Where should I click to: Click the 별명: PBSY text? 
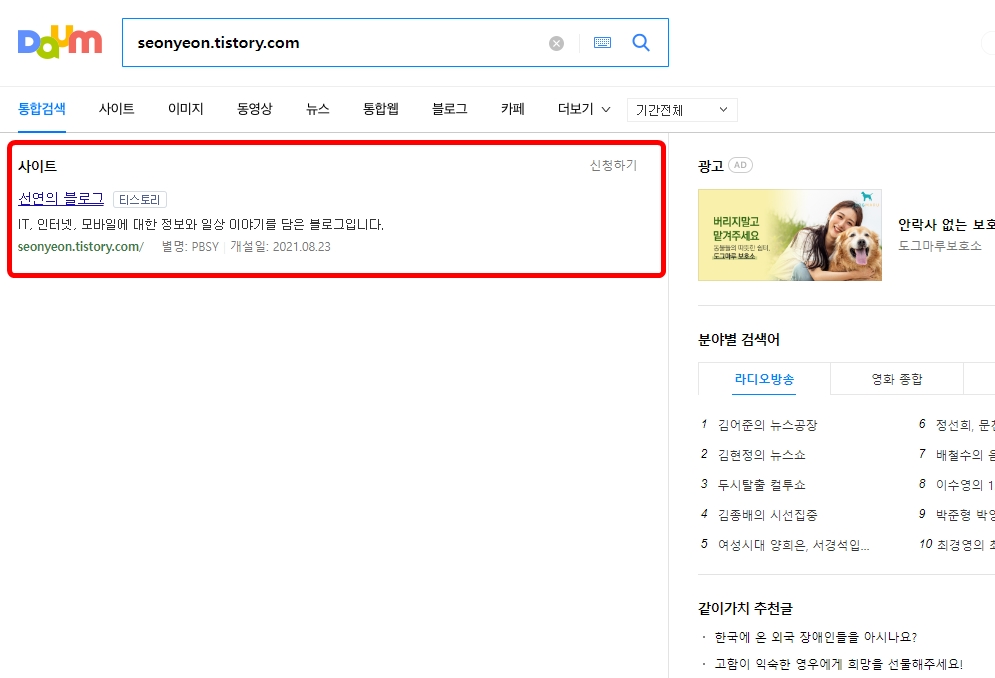tap(190, 246)
